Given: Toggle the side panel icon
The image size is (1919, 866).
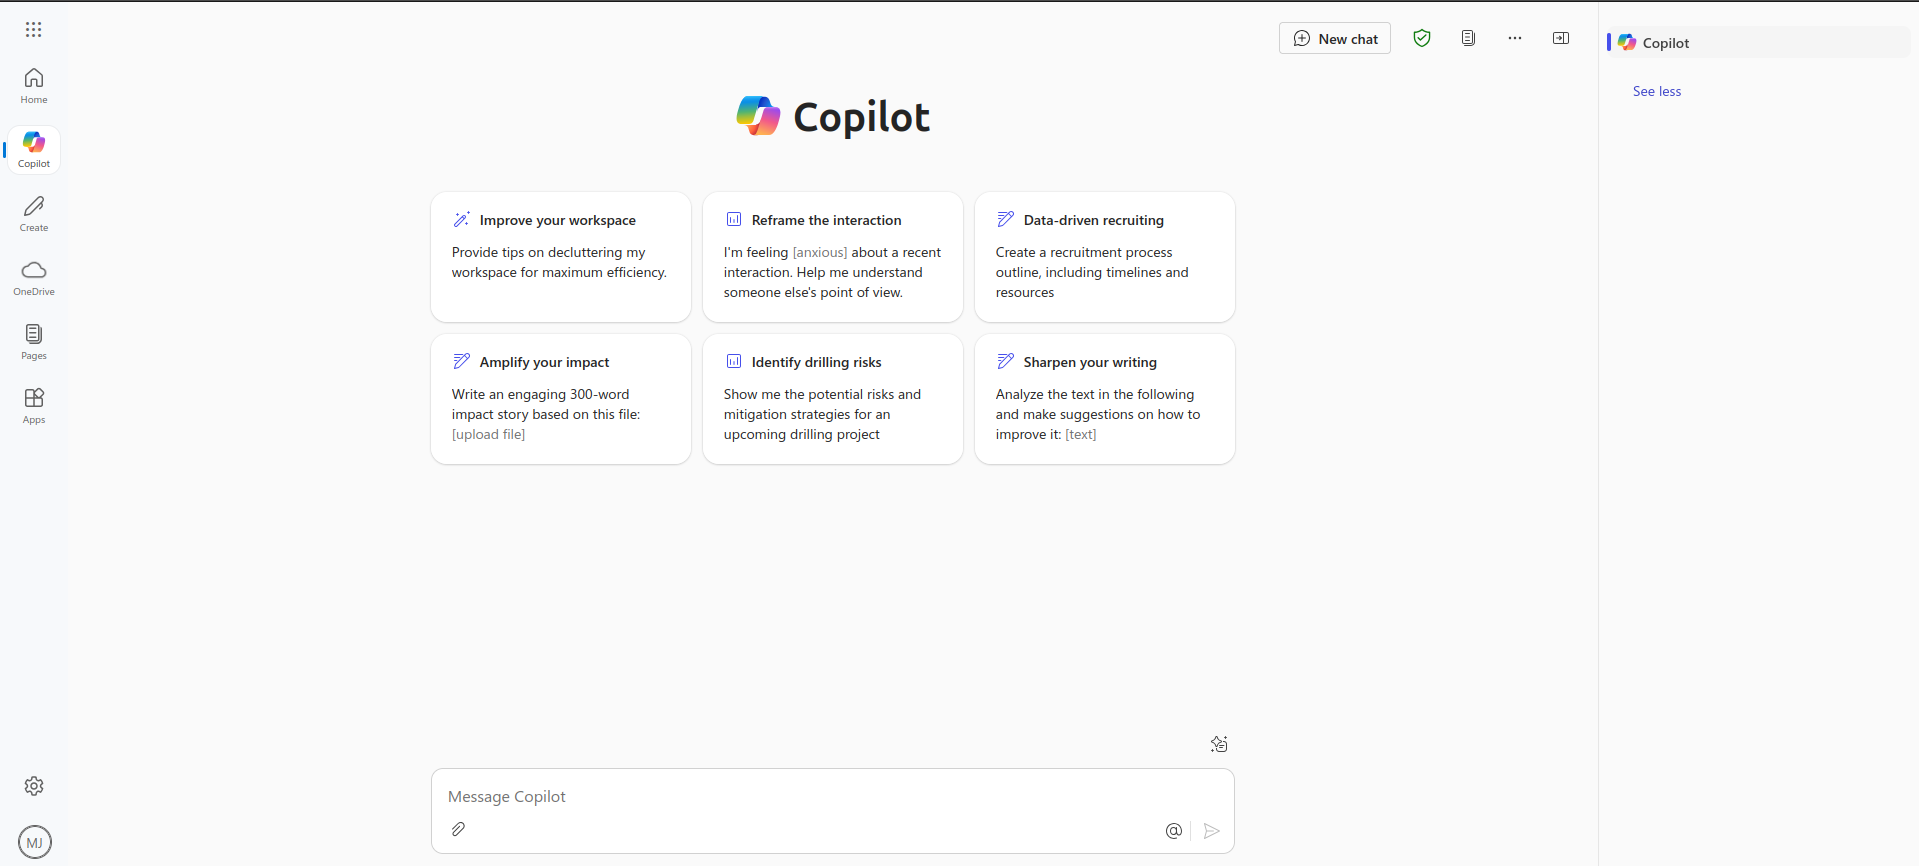Looking at the screenshot, I should pyautogui.click(x=1561, y=38).
